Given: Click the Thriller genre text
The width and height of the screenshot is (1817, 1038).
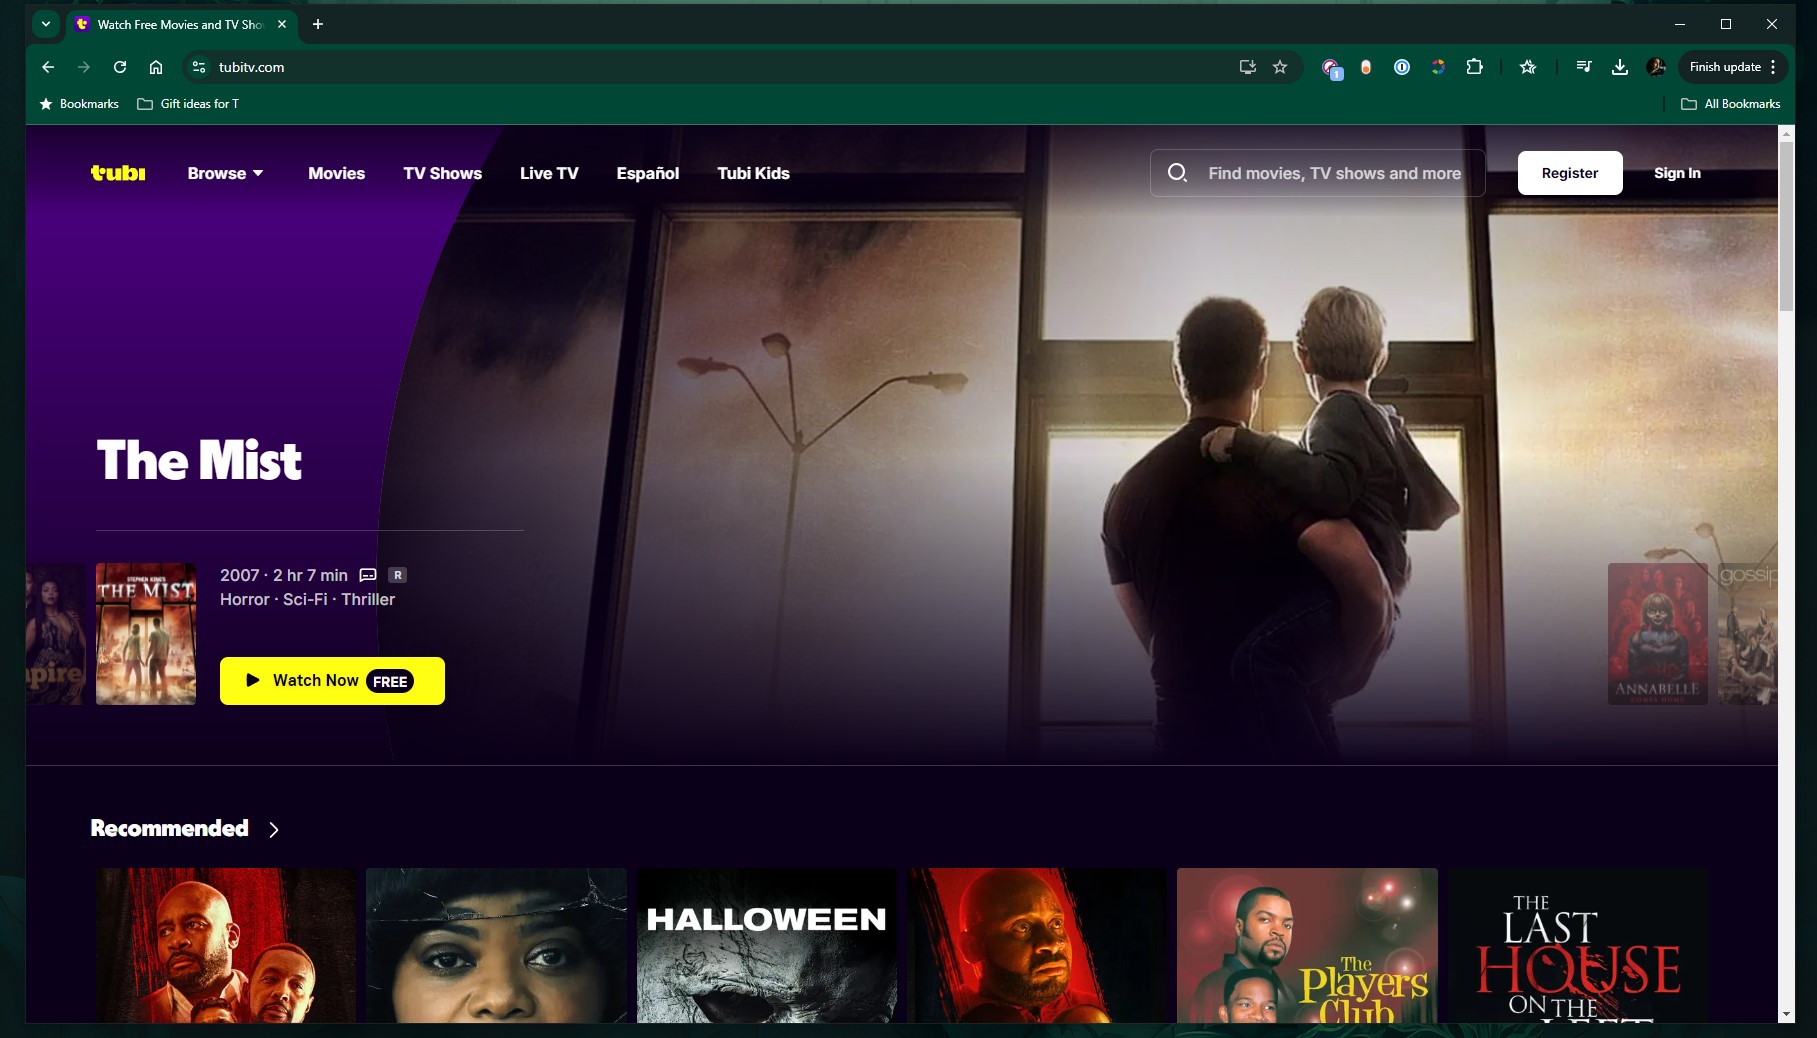Looking at the screenshot, I should [368, 600].
